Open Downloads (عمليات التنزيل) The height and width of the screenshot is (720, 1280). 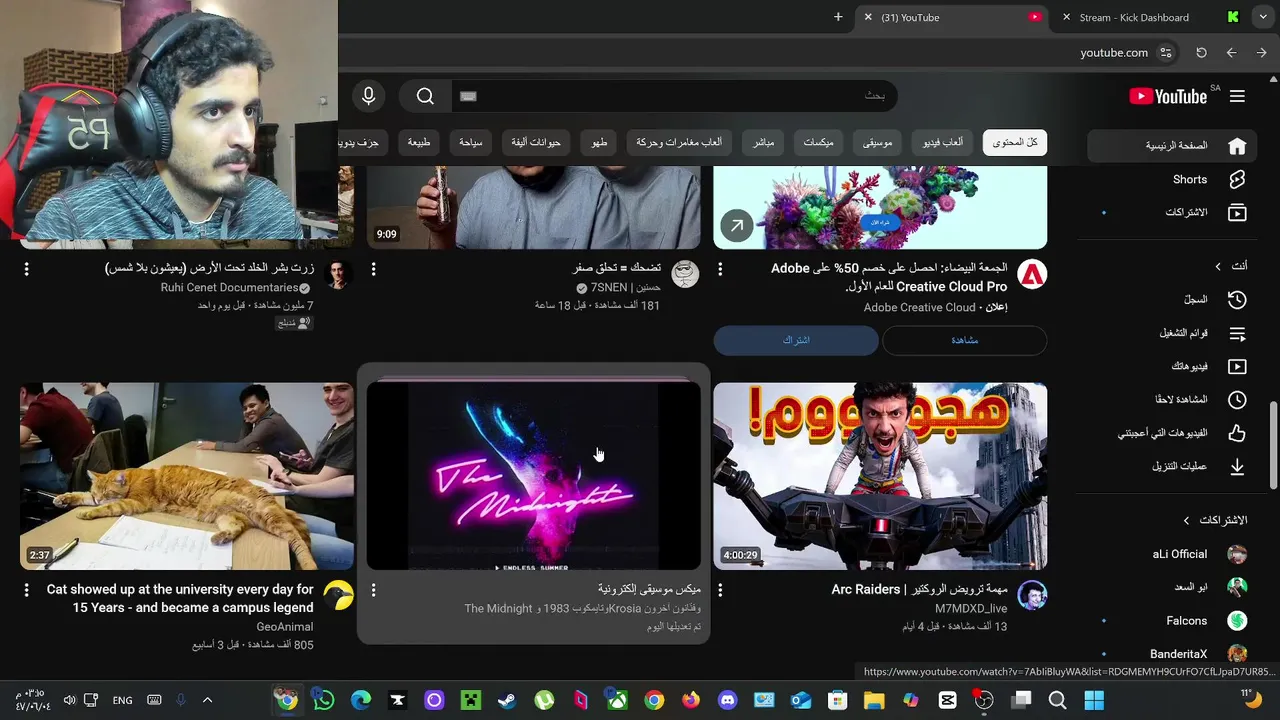pos(1171,466)
